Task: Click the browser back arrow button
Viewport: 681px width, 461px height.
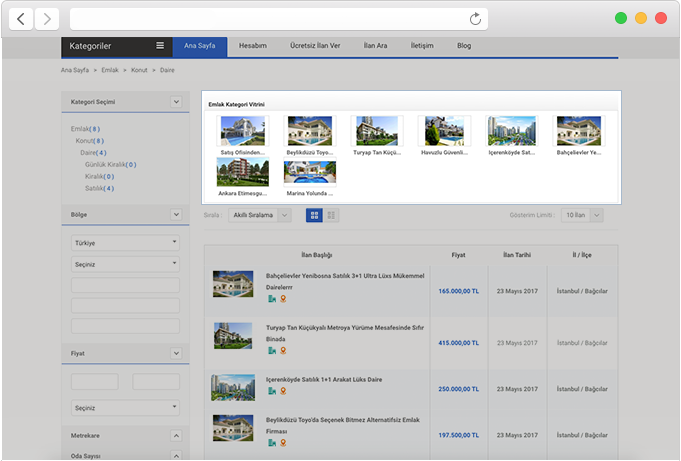Action: click(22, 18)
